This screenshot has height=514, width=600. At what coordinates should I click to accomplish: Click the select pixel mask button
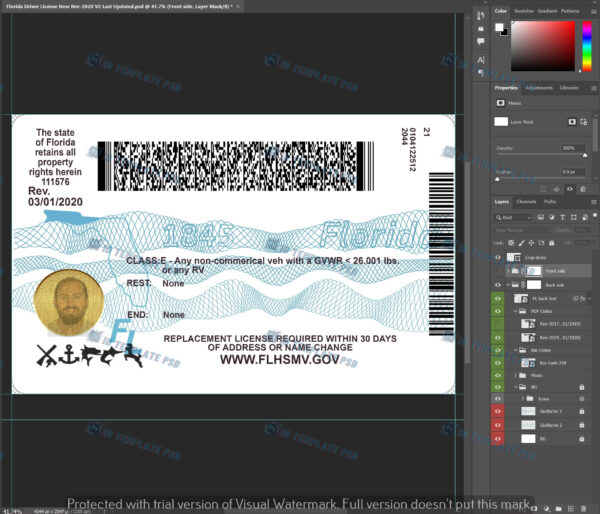click(x=572, y=122)
